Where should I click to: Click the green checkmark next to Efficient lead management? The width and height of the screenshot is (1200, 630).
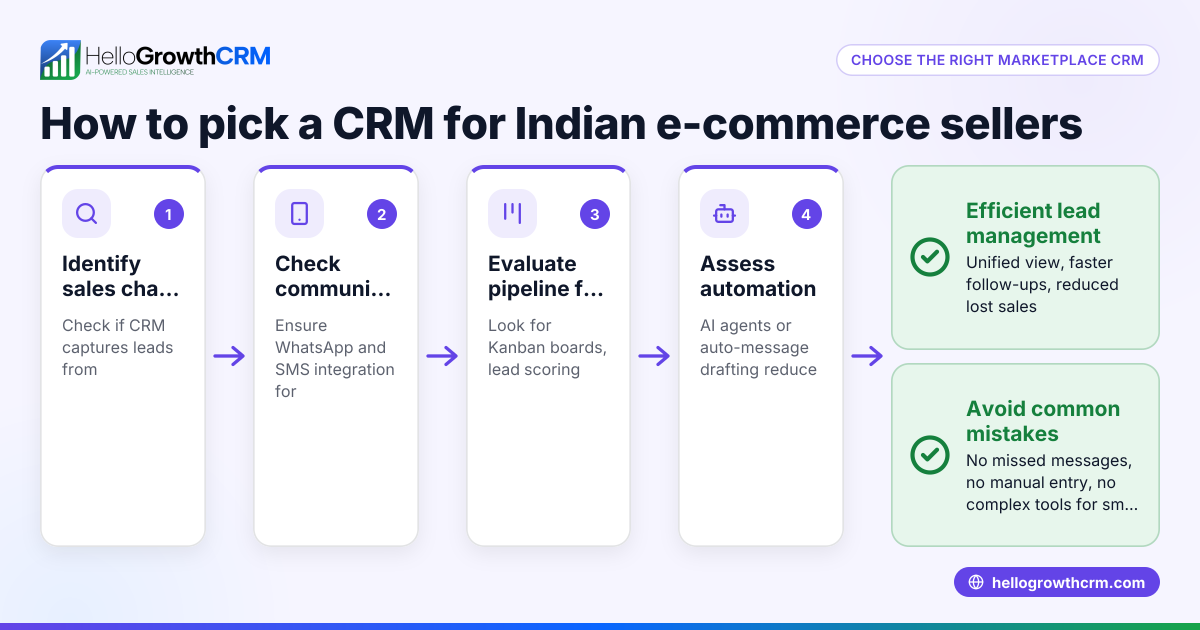click(930, 257)
